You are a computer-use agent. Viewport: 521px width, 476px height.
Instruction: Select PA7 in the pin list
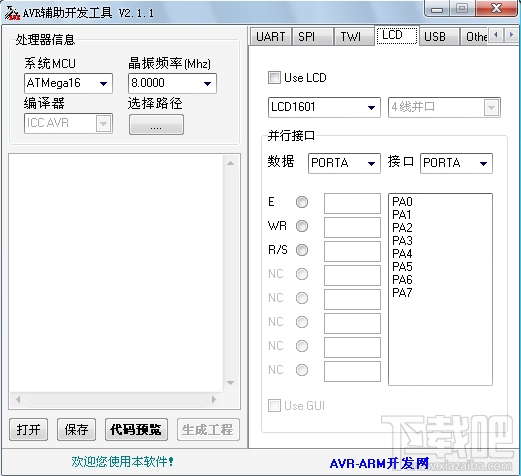[x=402, y=293]
